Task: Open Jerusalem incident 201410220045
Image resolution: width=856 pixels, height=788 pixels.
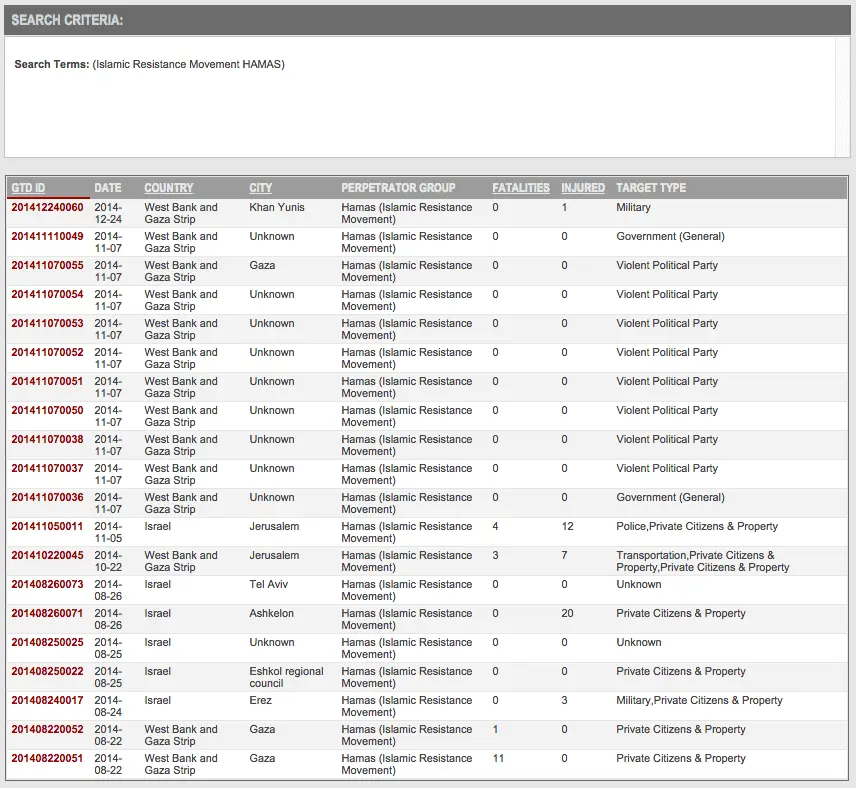Action: click(47, 556)
